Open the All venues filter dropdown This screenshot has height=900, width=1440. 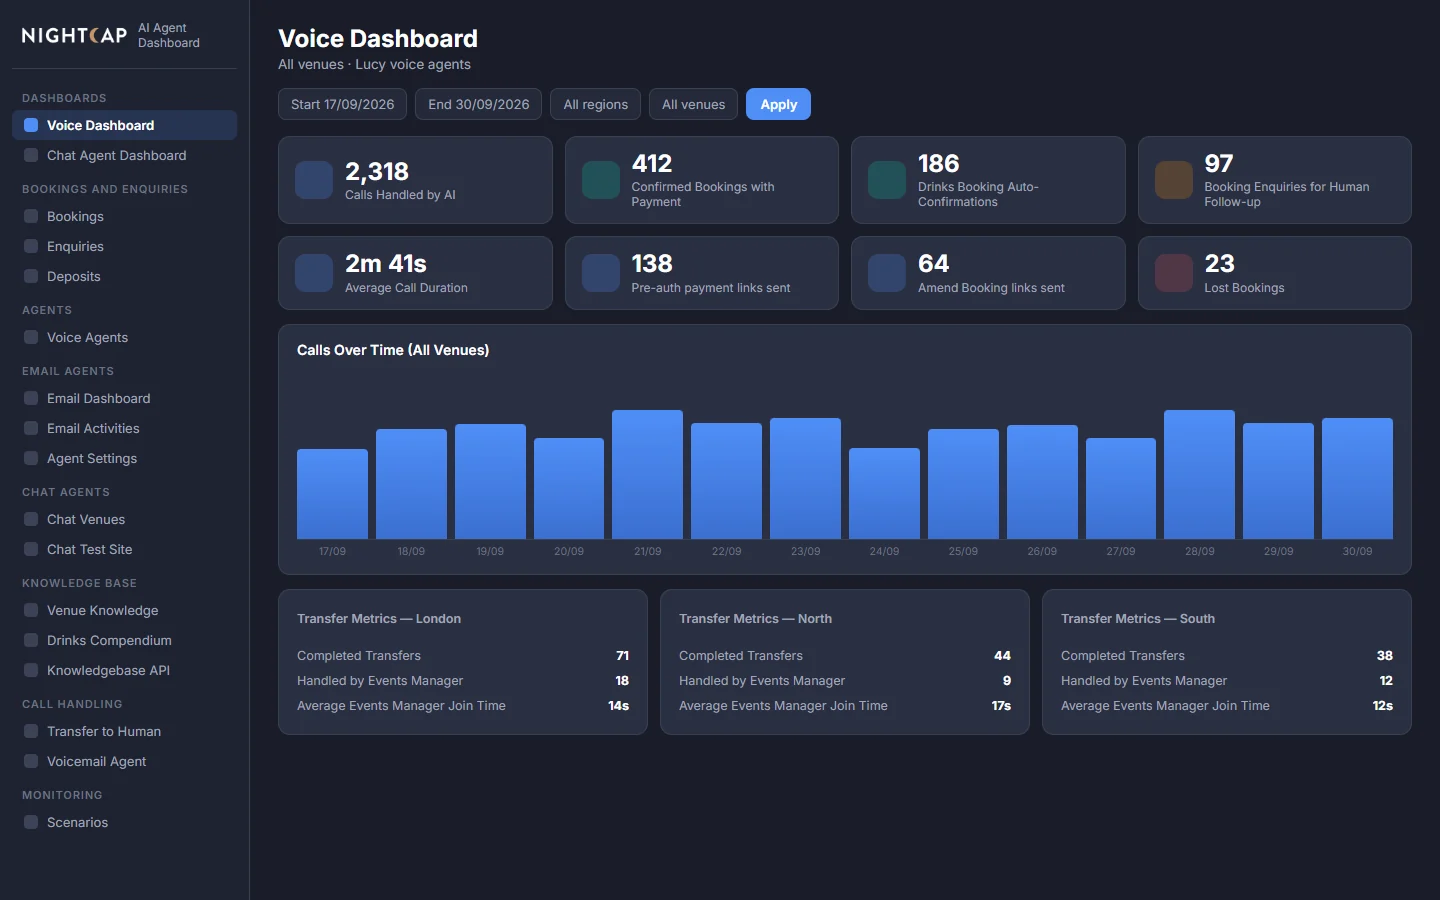pos(694,104)
